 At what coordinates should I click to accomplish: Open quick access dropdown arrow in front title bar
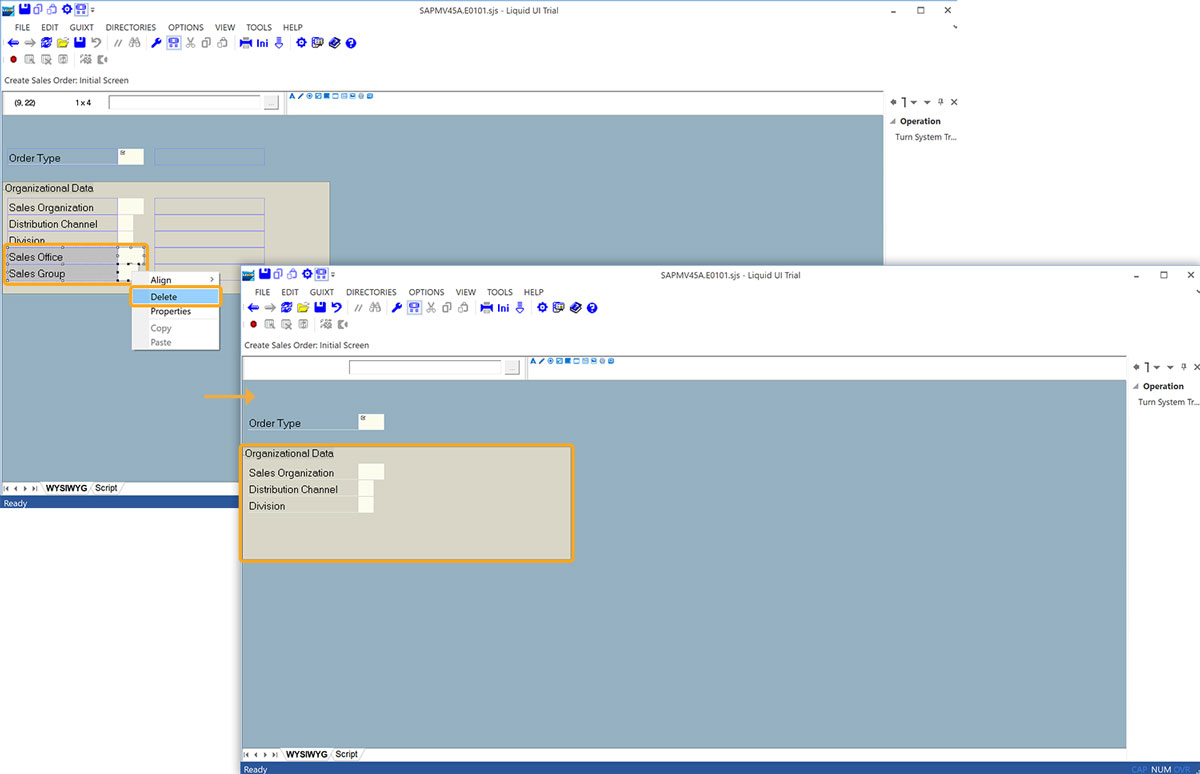click(333, 275)
